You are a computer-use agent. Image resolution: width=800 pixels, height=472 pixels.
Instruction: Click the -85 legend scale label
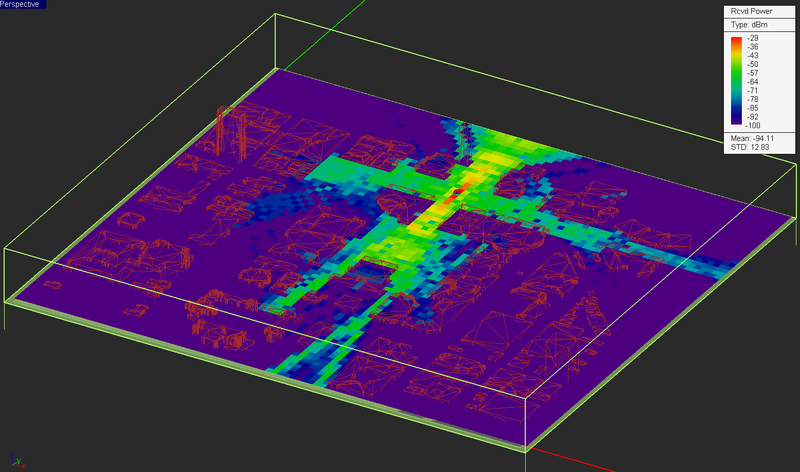(752, 106)
